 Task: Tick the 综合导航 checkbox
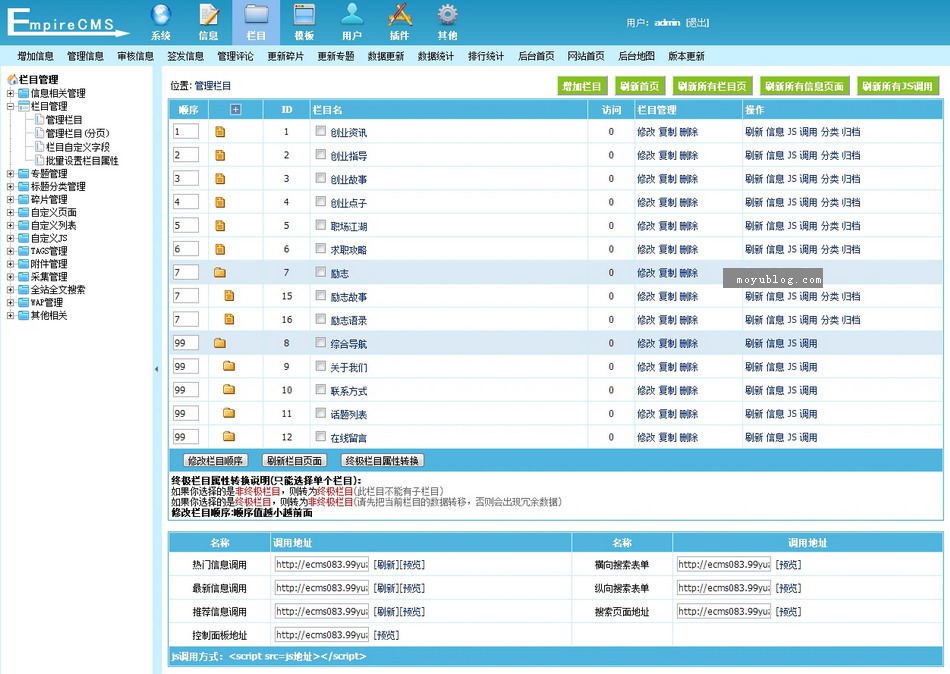pos(321,342)
